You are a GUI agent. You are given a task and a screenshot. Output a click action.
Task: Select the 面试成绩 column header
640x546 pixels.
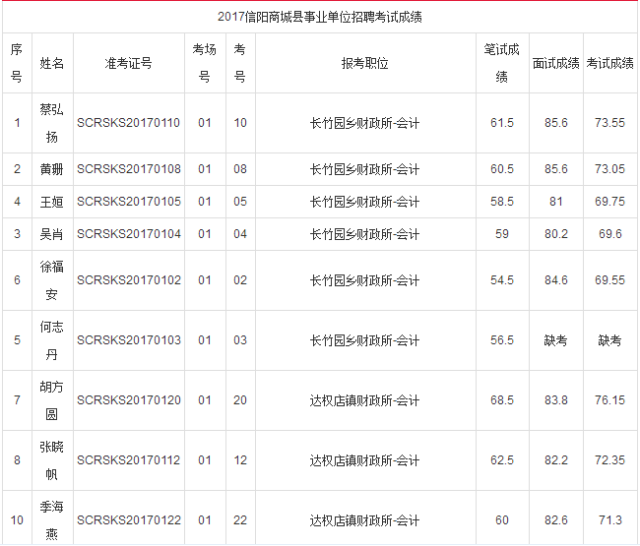[x=556, y=63]
